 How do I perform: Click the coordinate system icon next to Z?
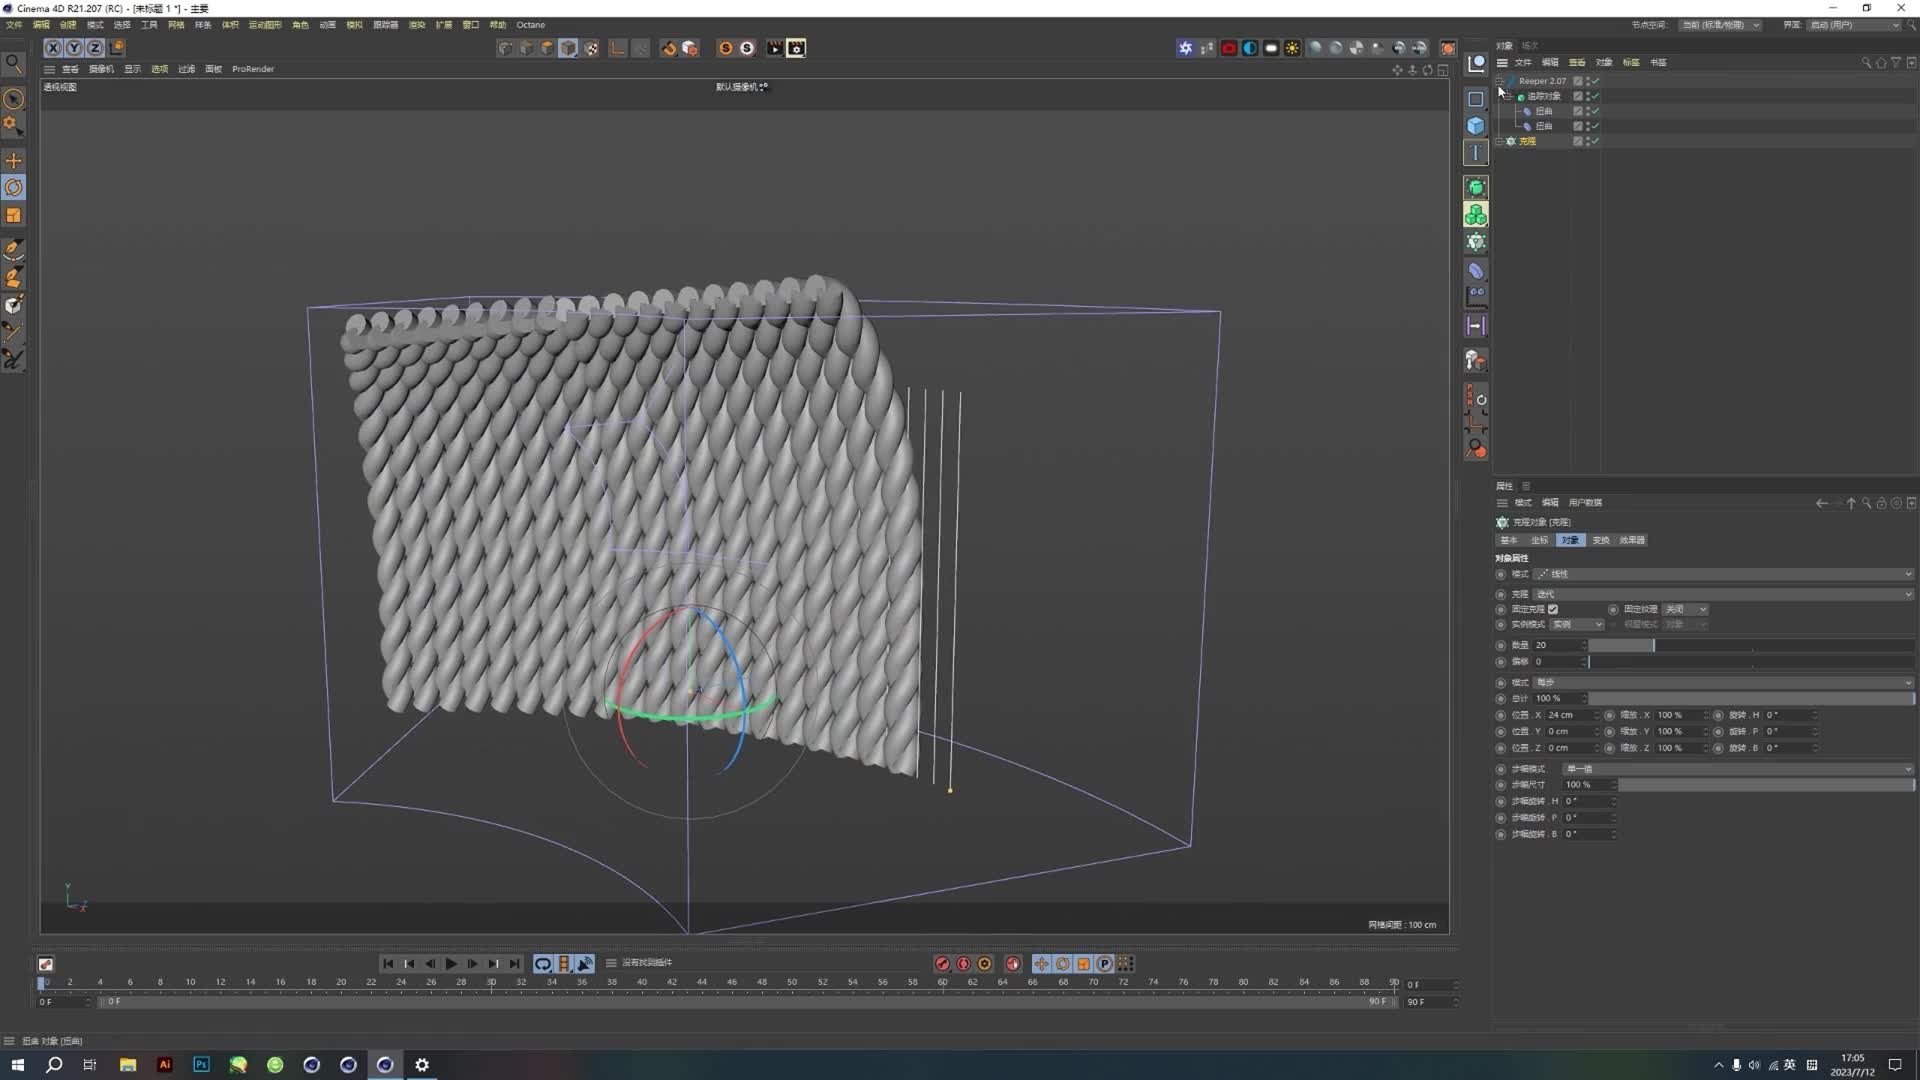[x=117, y=47]
